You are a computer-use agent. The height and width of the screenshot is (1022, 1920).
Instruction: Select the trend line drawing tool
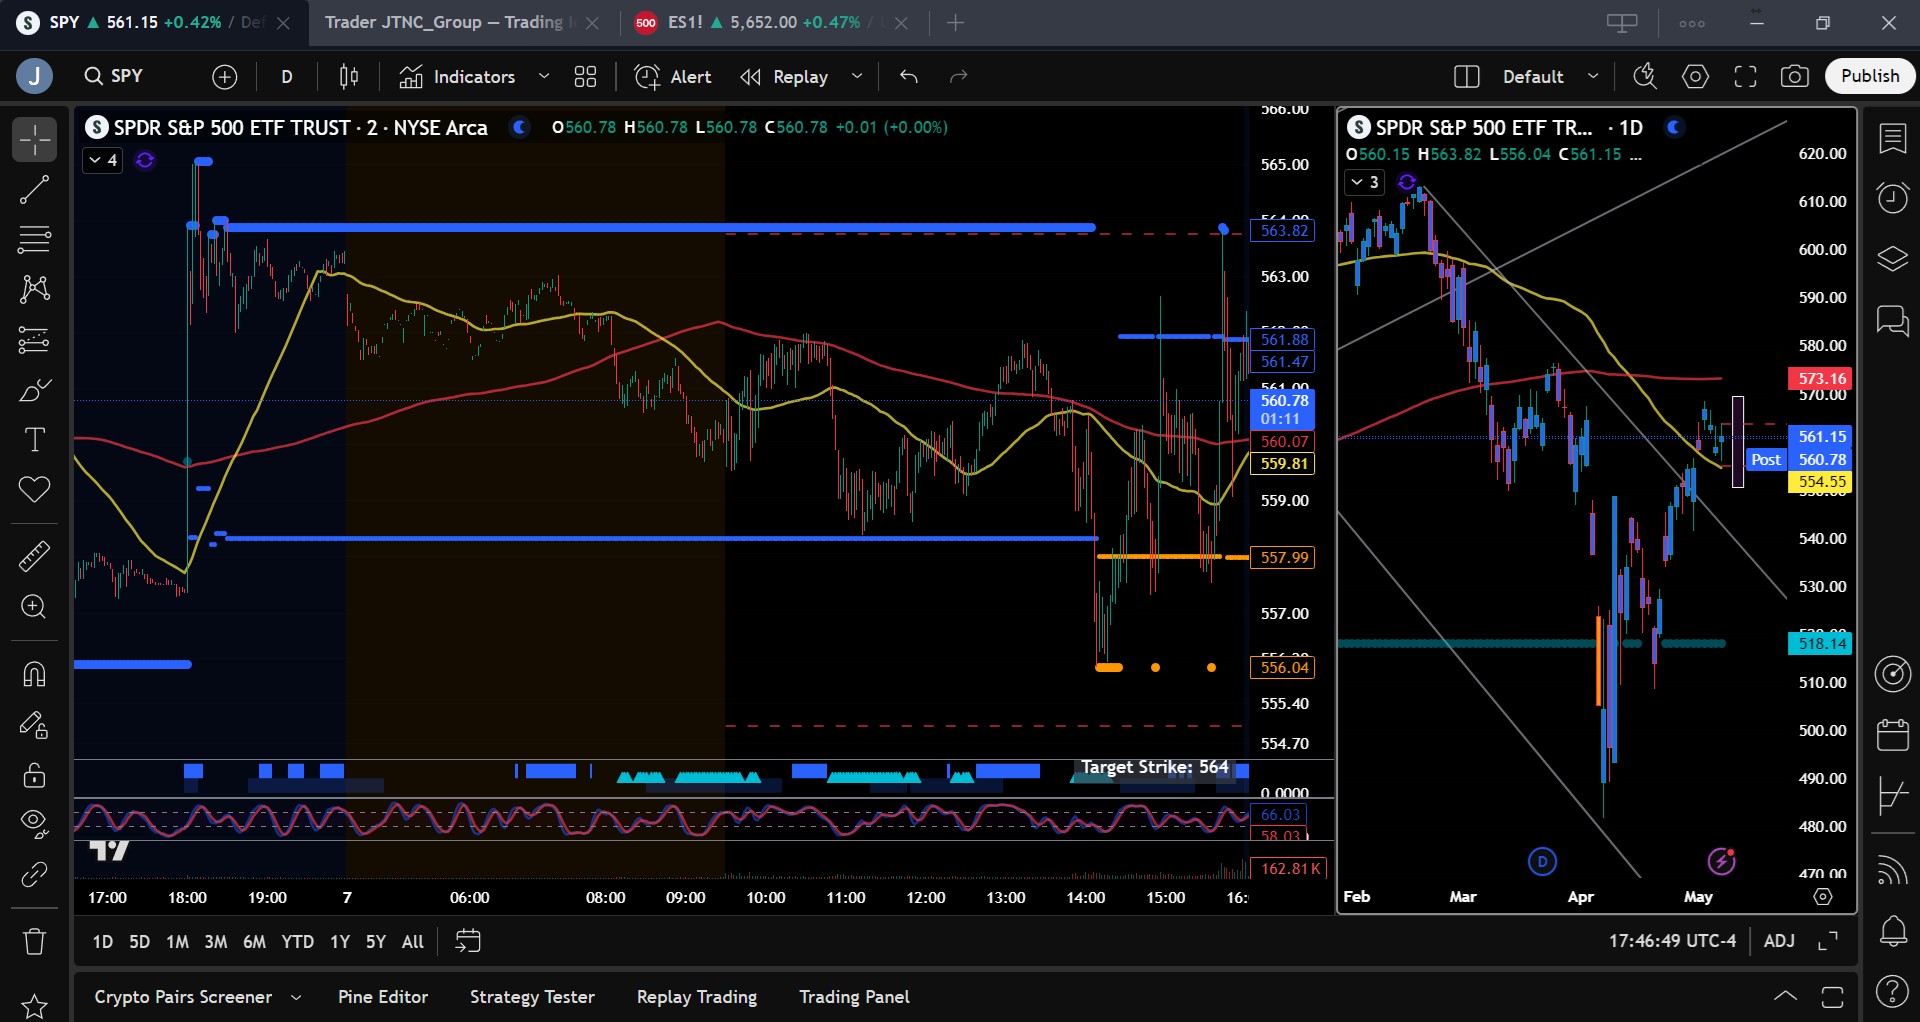pos(34,190)
